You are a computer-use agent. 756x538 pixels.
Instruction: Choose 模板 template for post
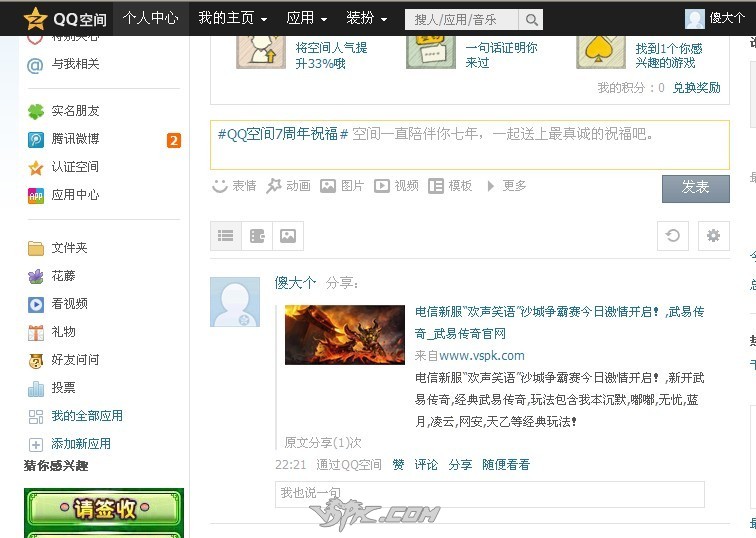(x=450, y=186)
